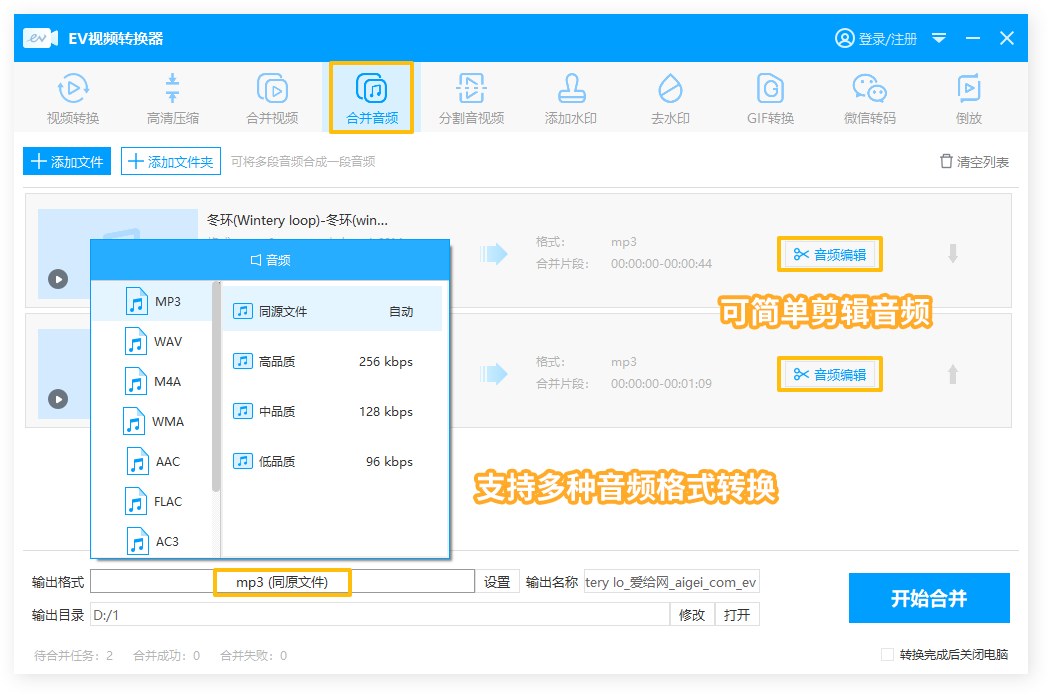The width and height of the screenshot is (1048, 694).
Task: Play the first audio file preview
Action: tap(58, 279)
